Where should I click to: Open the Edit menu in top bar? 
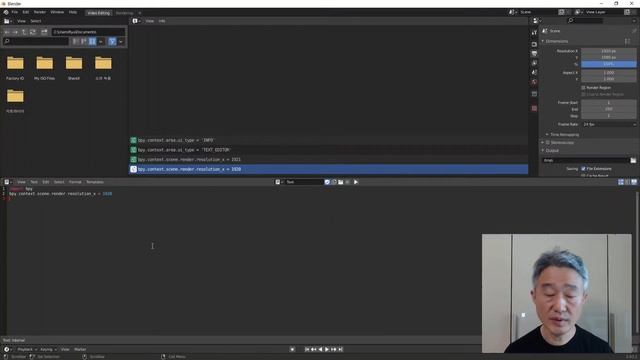click(26, 12)
